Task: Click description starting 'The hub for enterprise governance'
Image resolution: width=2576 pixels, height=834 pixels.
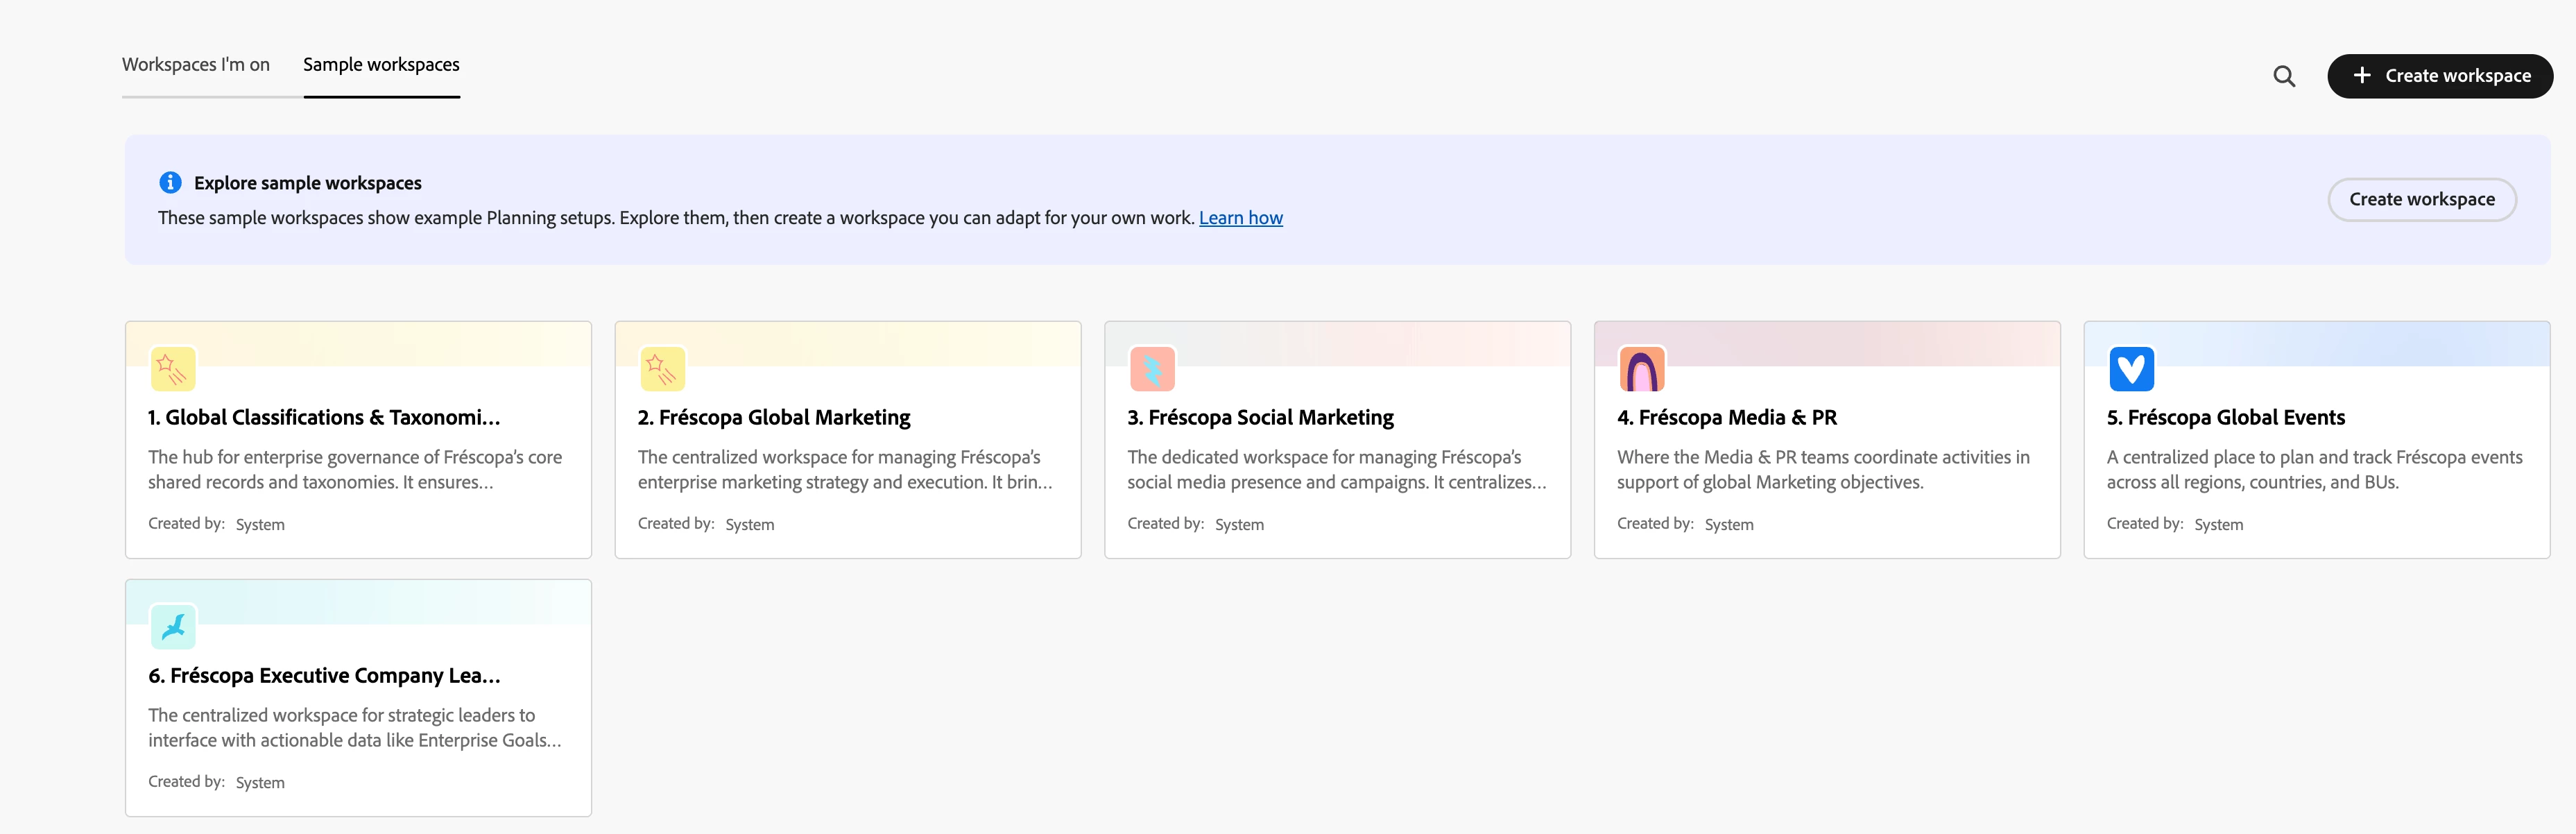Action: click(355, 469)
